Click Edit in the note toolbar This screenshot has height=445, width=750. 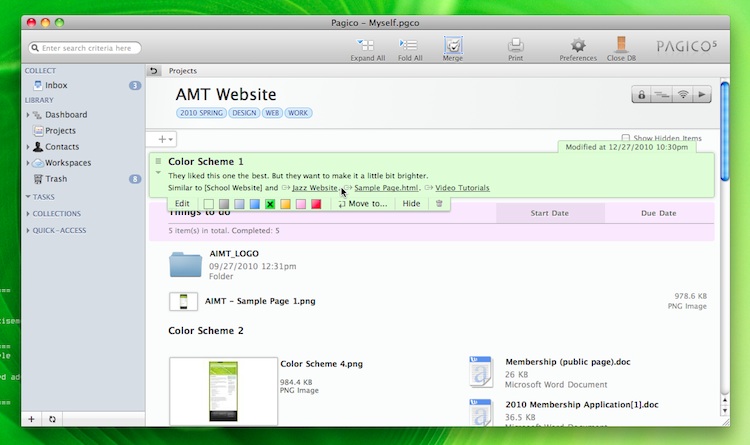coord(182,203)
